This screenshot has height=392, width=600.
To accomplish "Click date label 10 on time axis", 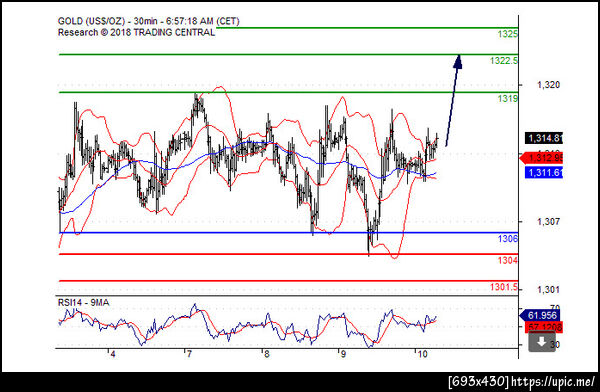I will point(422,354).
